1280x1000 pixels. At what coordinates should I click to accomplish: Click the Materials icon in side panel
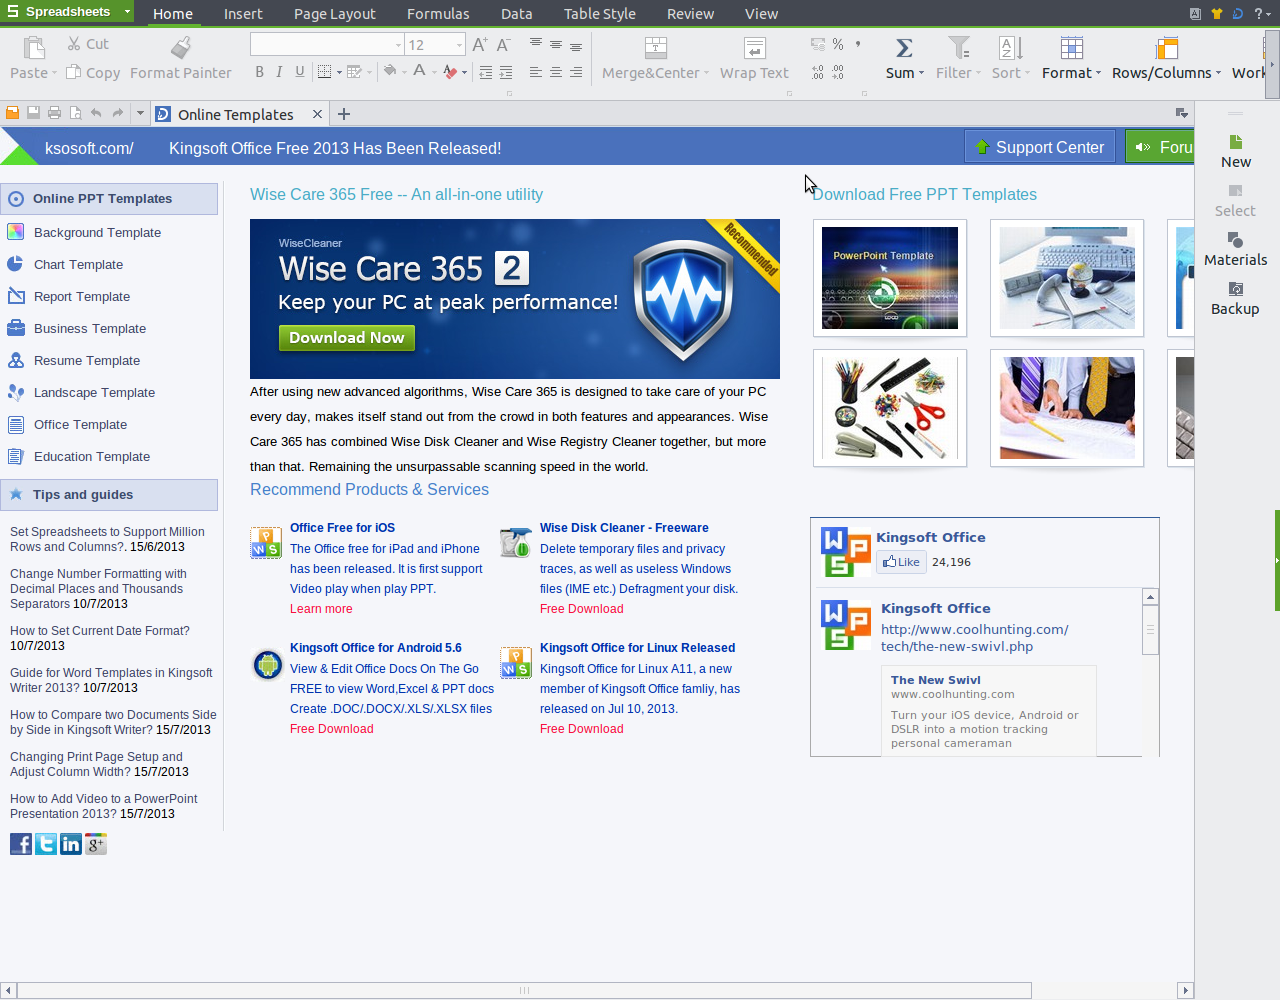click(1235, 240)
